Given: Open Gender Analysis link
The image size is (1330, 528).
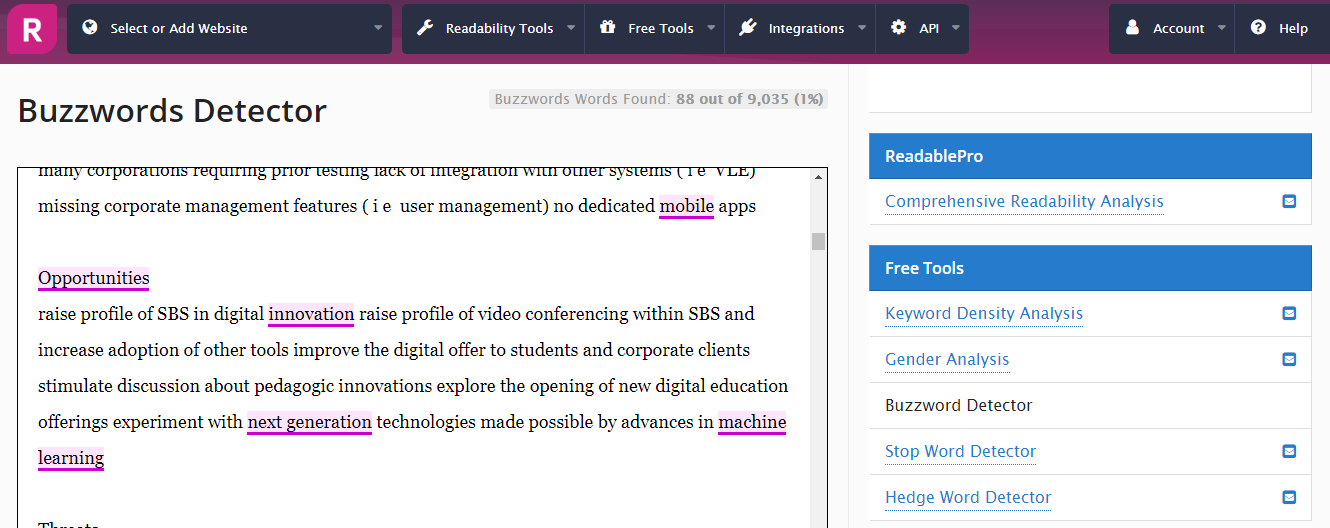Looking at the screenshot, I should (x=947, y=360).
